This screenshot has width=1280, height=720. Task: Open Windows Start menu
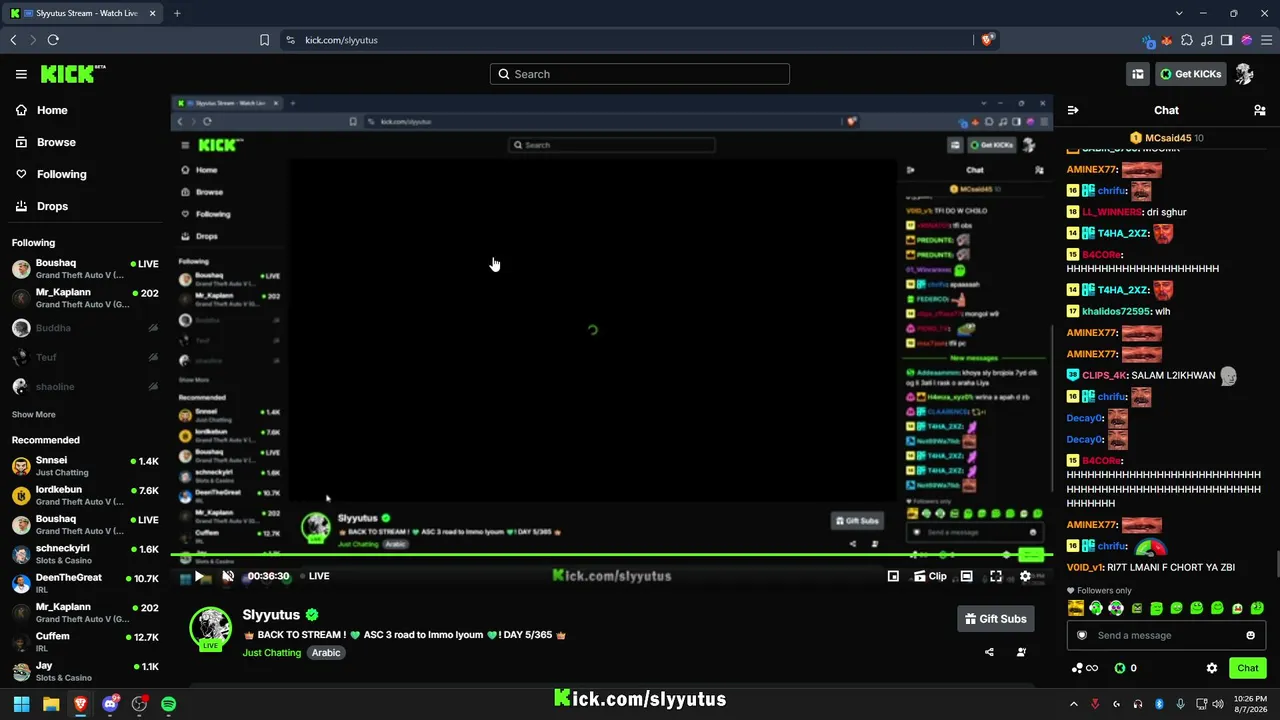coord(21,704)
